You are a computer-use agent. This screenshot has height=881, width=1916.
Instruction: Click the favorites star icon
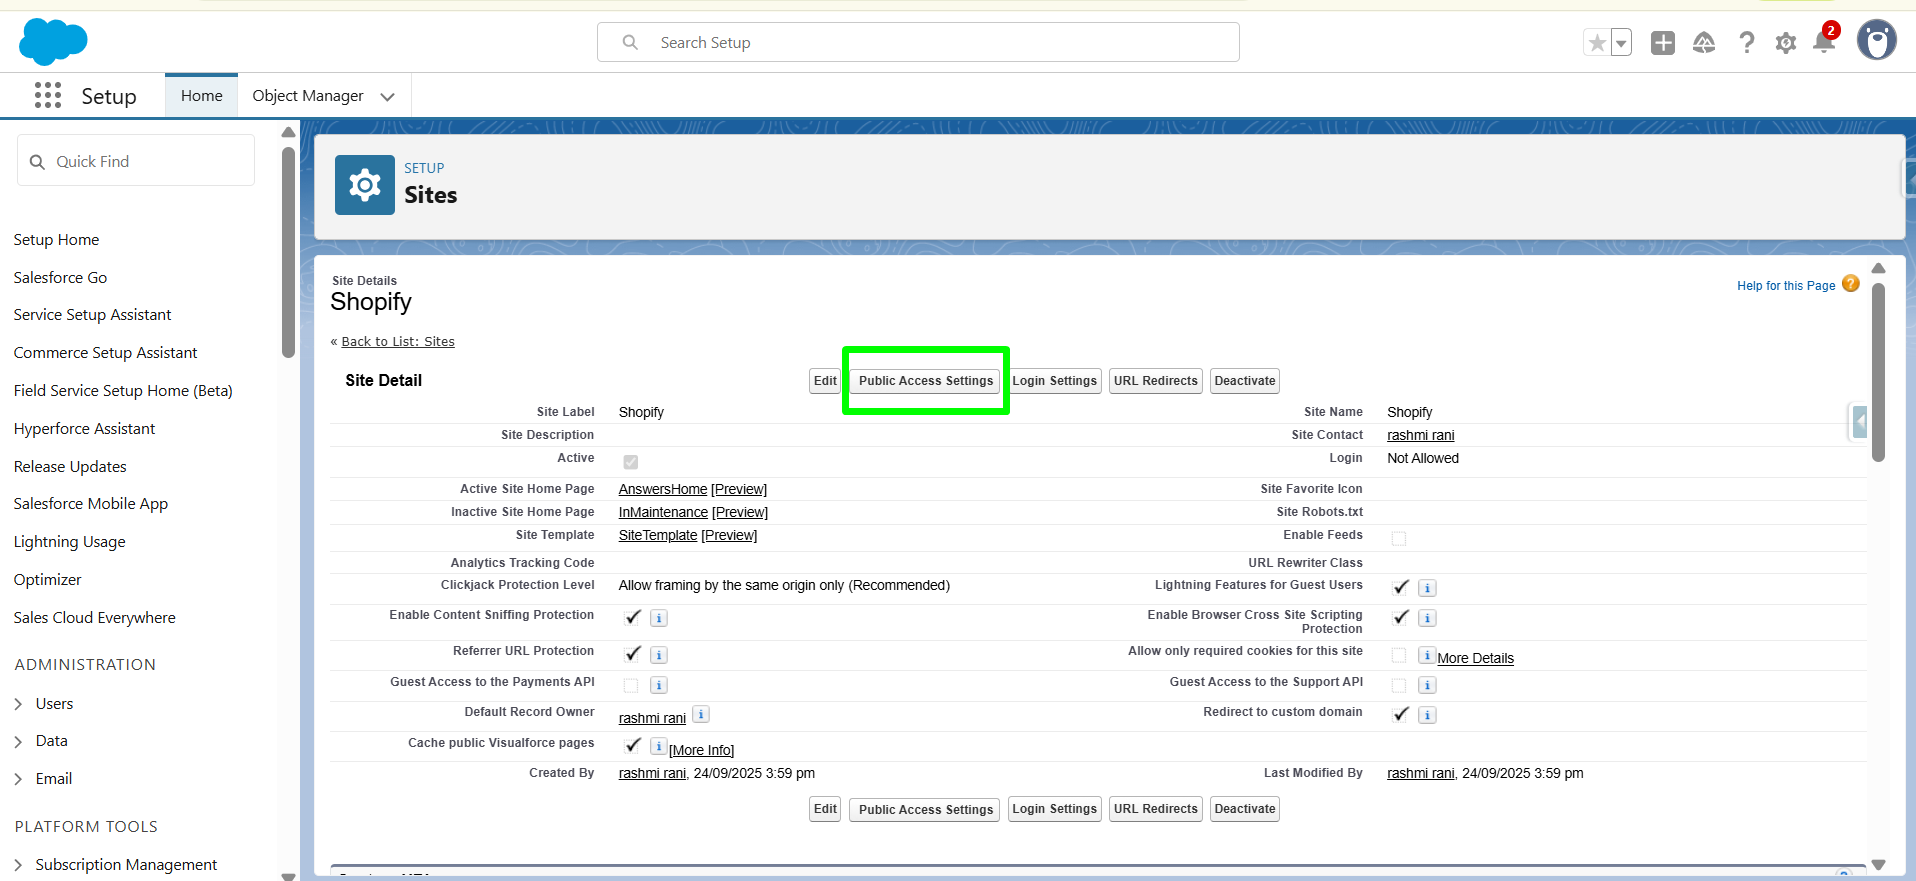(1597, 43)
